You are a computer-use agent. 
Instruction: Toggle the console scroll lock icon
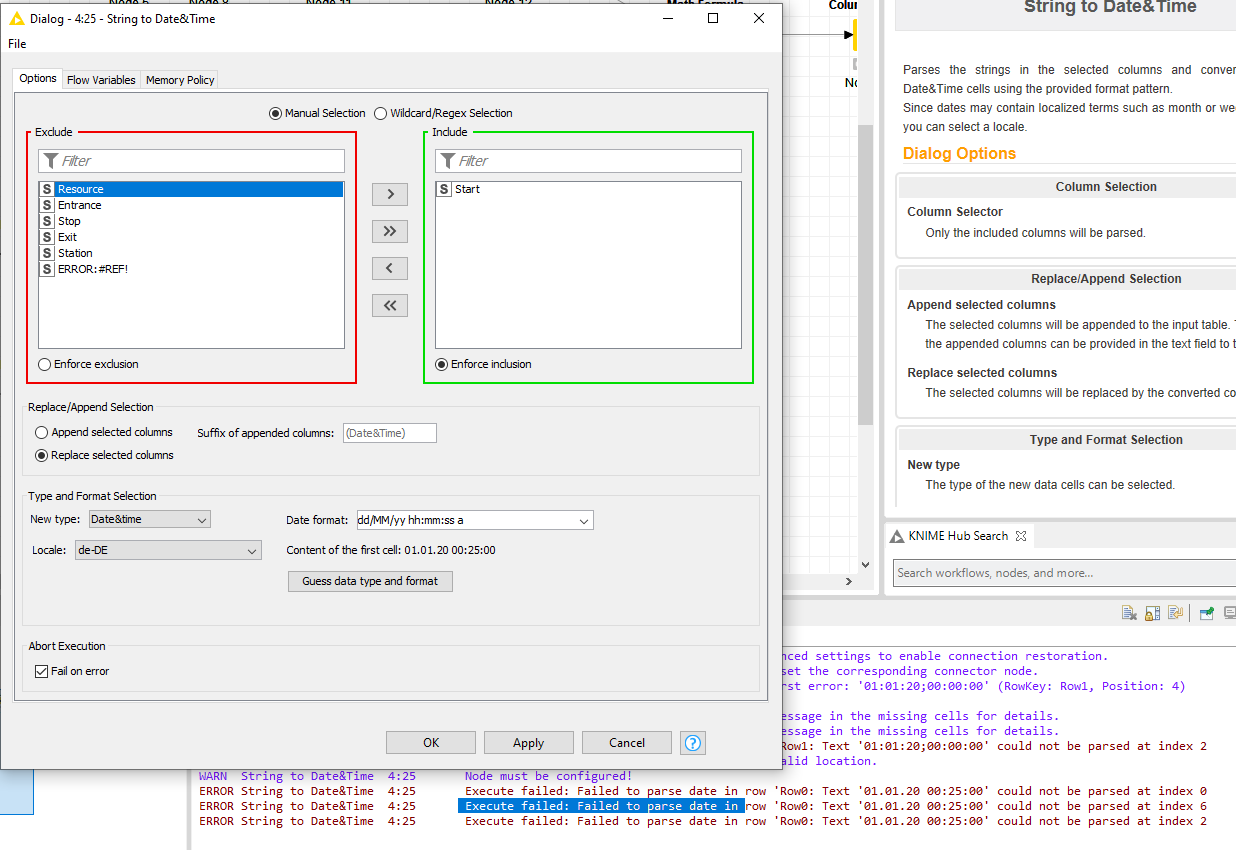(1152, 614)
